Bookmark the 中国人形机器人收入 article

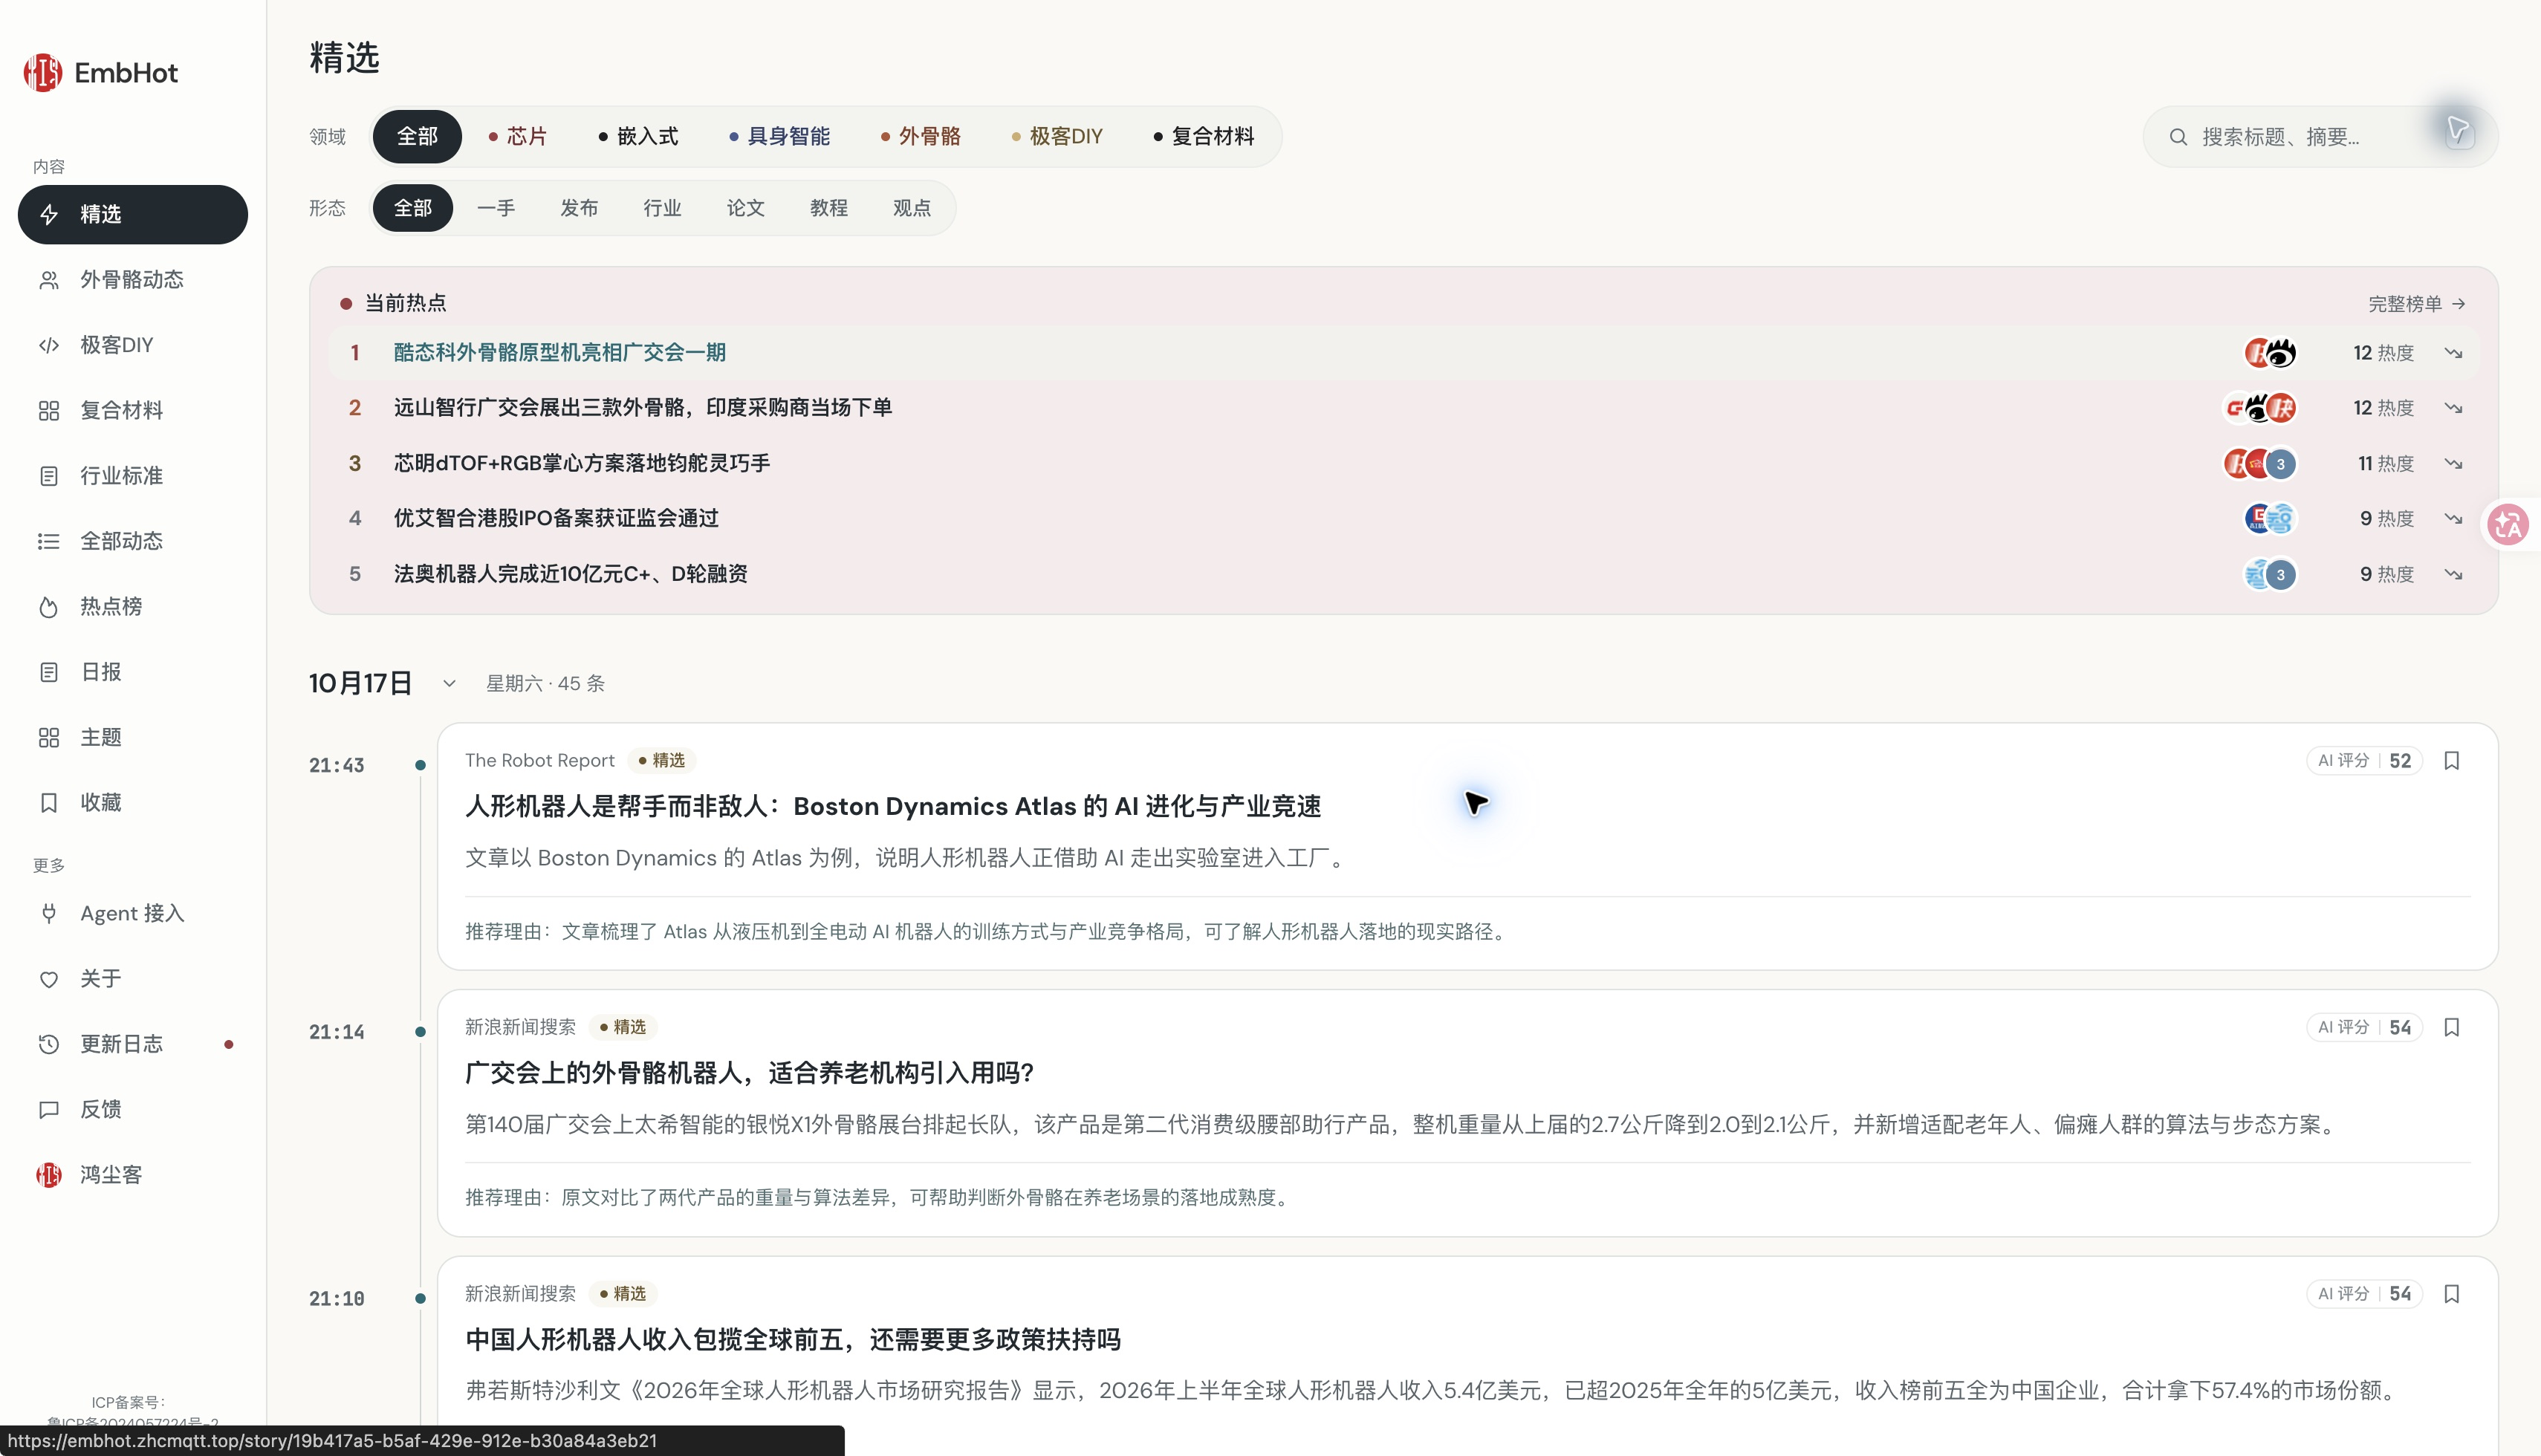coord(2451,1294)
